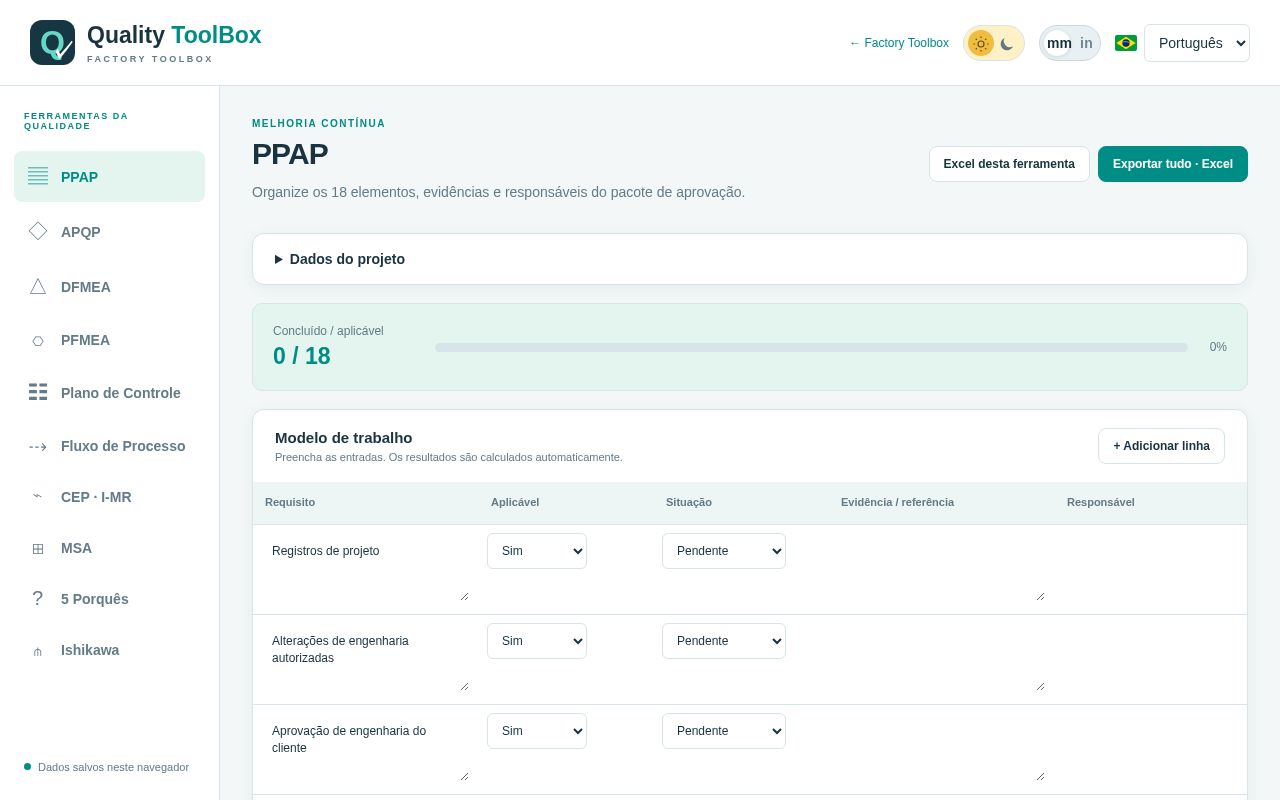The width and height of the screenshot is (1280, 800).
Task: Go to APQP tool in sidebar
Action: pyautogui.click(x=110, y=231)
